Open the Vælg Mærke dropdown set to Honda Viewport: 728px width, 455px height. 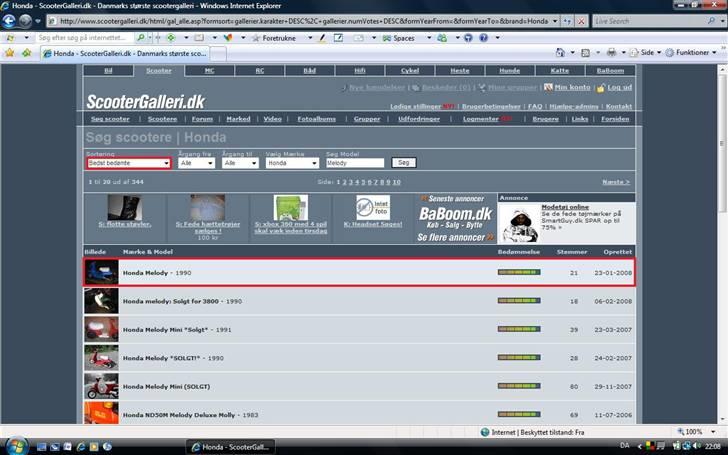coord(294,162)
